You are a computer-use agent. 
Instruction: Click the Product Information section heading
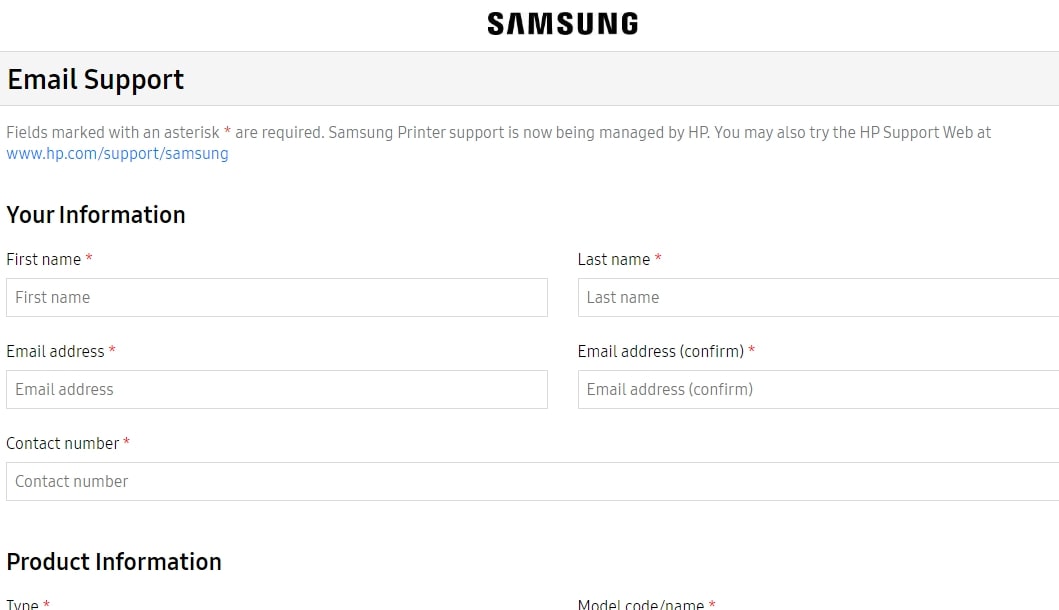(114, 562)
